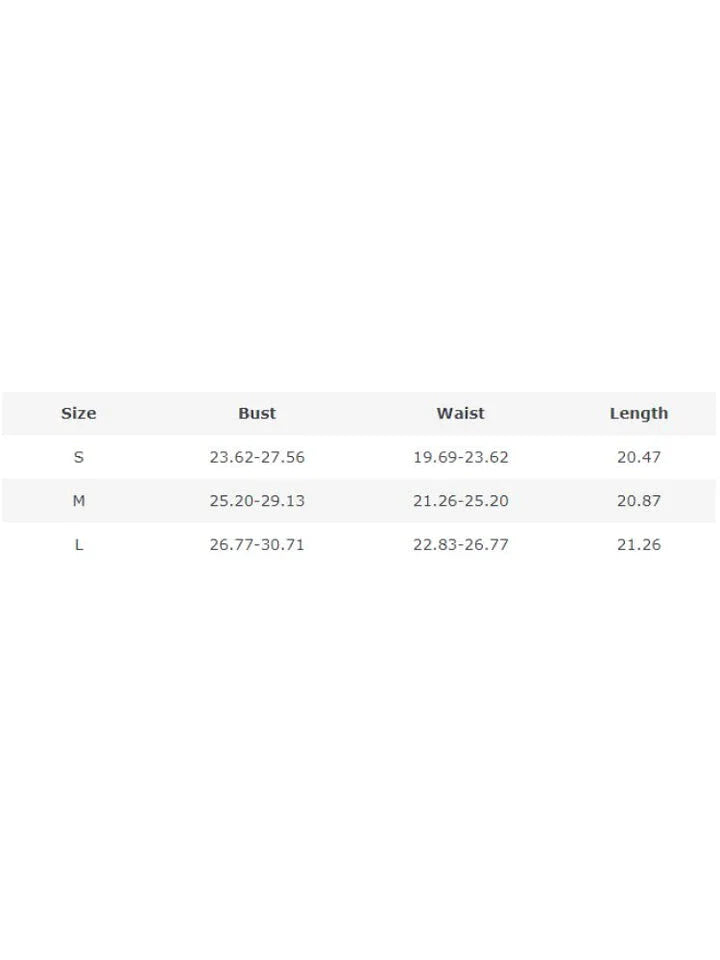Click waist value 19.69-23.62
The image size is (720, 960).
tap(460, 457)
